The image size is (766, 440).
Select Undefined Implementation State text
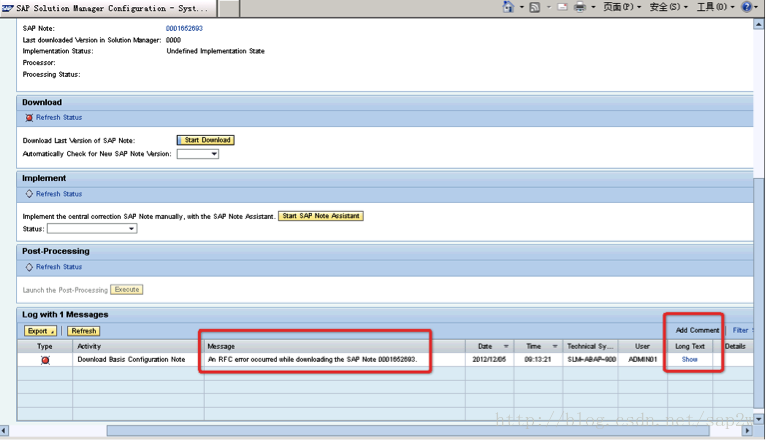[215, 51]
